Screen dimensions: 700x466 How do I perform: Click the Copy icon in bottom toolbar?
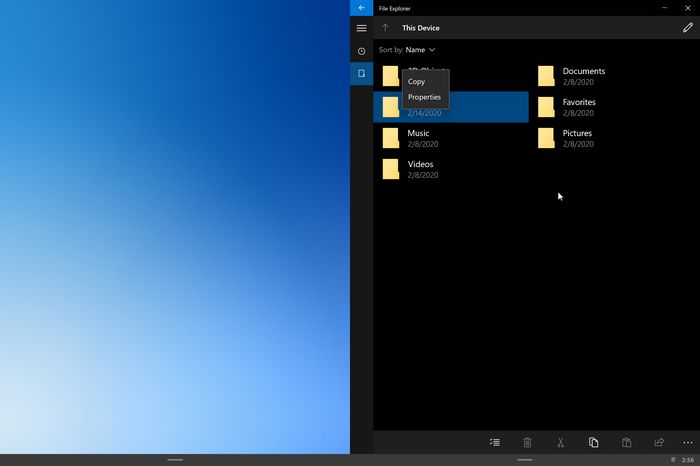(593, 442)
